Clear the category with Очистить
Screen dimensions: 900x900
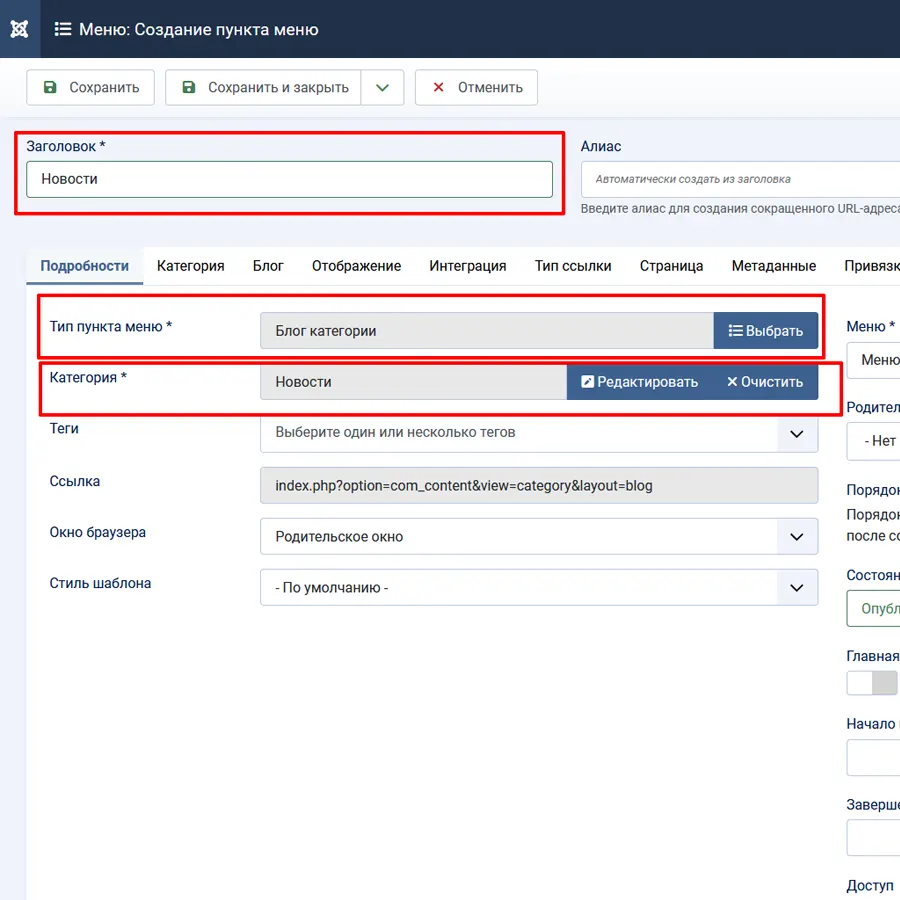point(764,382)
